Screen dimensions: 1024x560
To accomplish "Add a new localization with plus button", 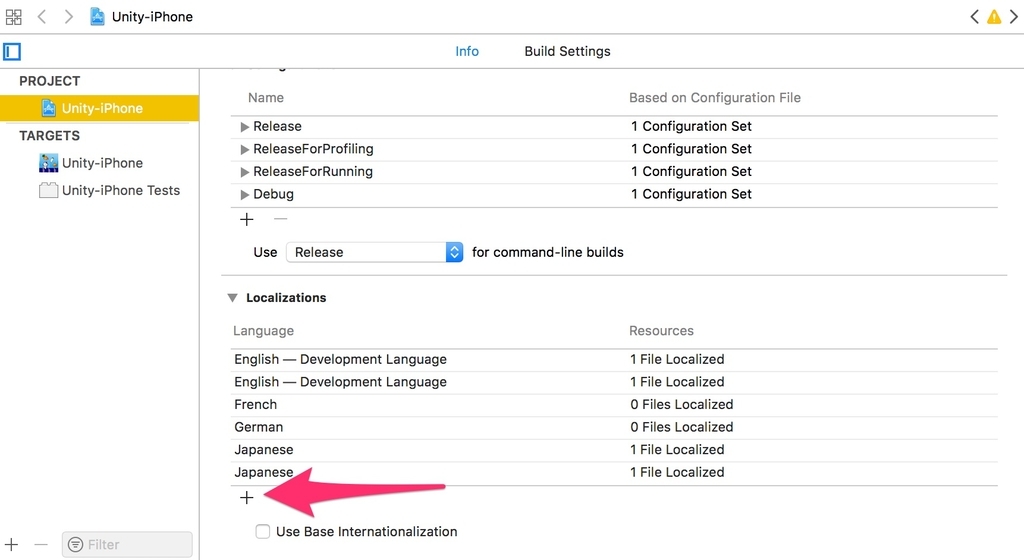I will (247, 498).
